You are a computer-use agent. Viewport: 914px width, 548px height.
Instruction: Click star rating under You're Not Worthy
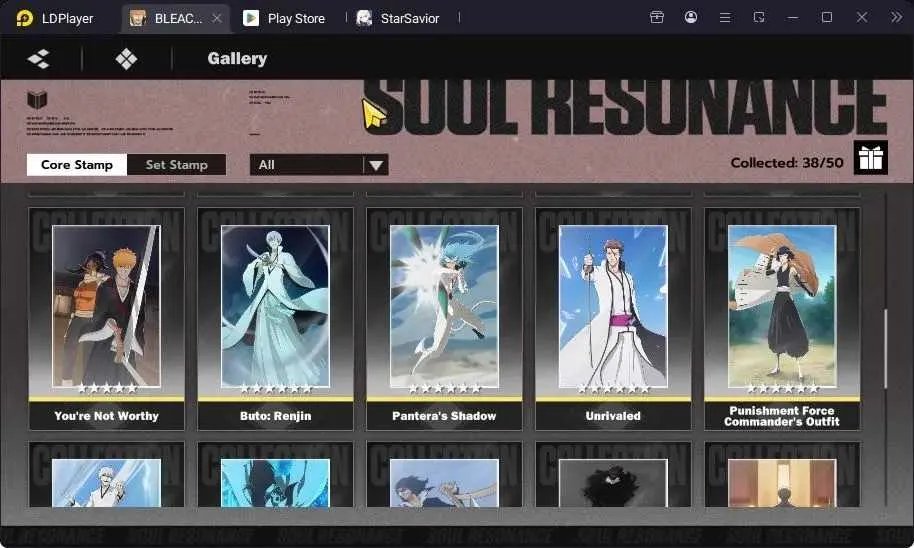point(107,388)
